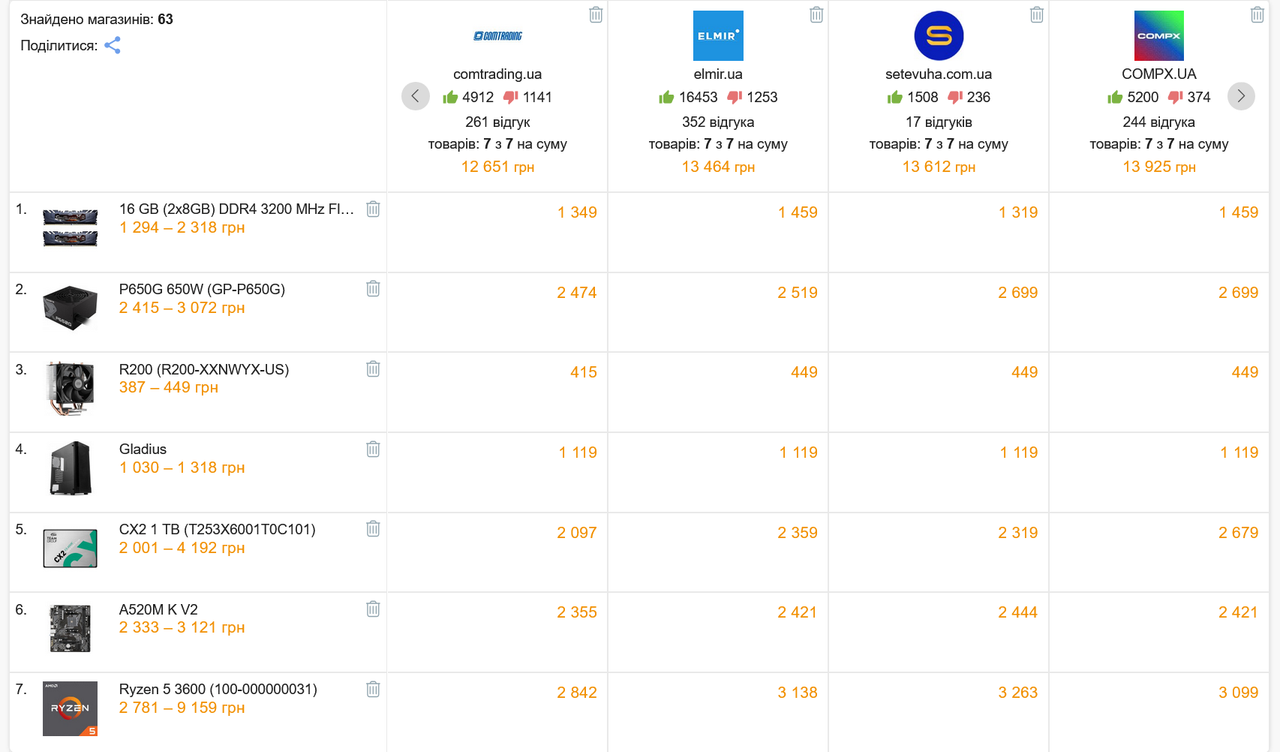Delete the Gladius case from the list

373,449
